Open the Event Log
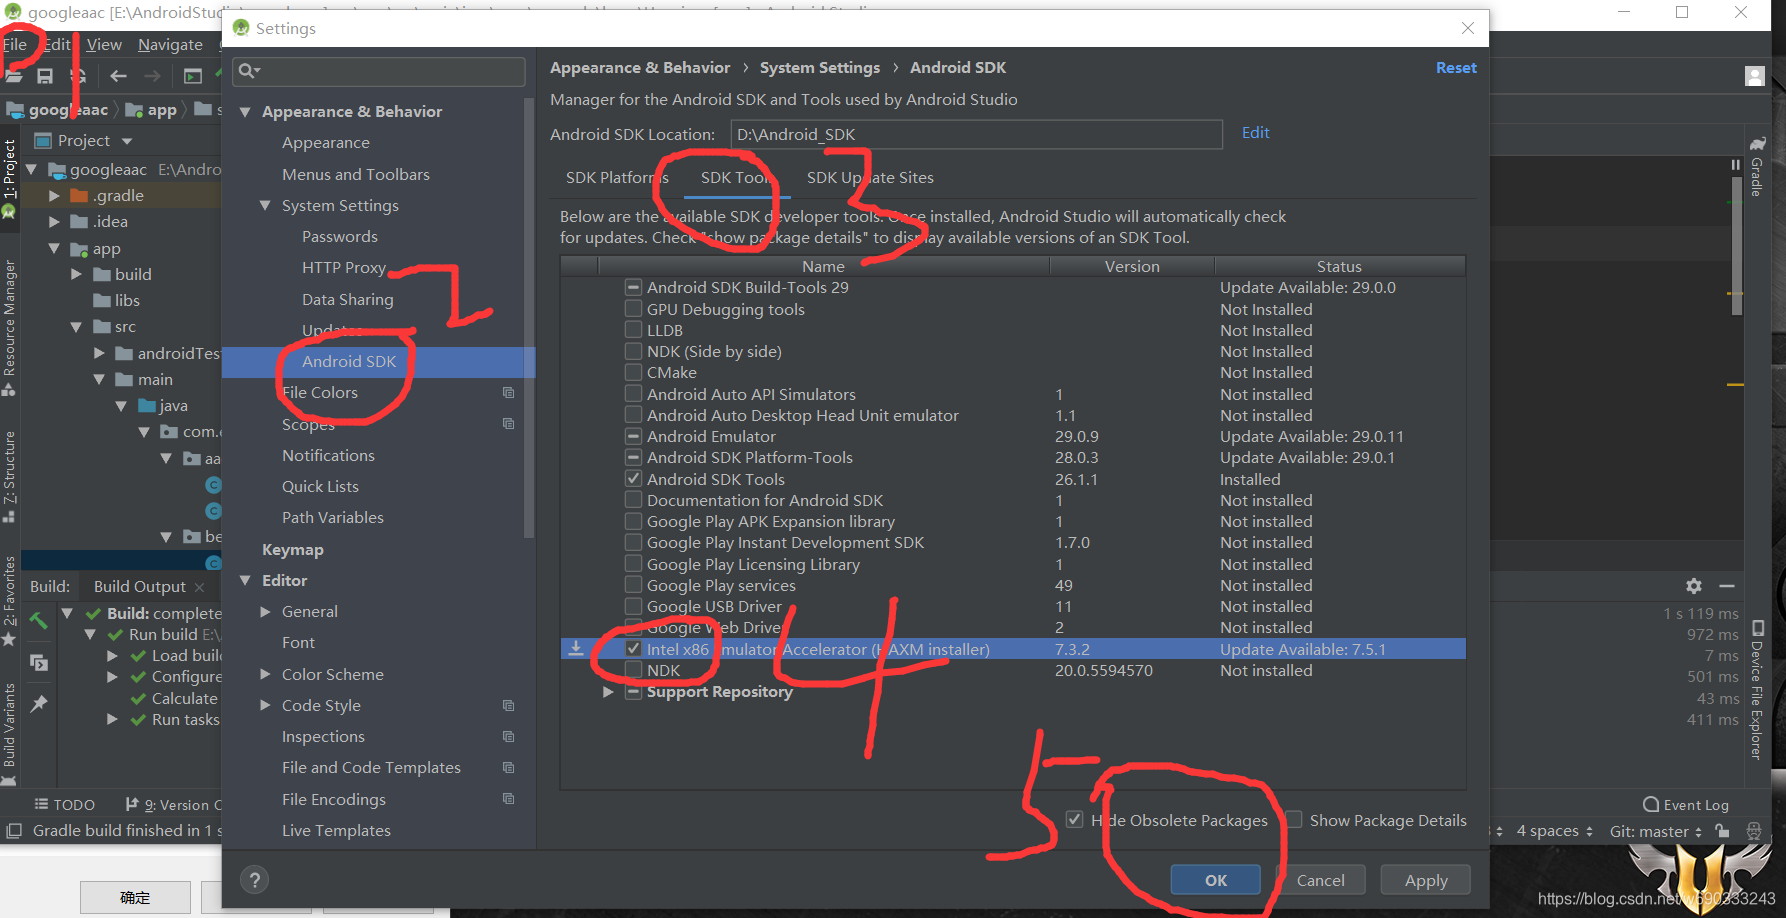This screenshot has height=918, width=1786. pos(1686,805)
